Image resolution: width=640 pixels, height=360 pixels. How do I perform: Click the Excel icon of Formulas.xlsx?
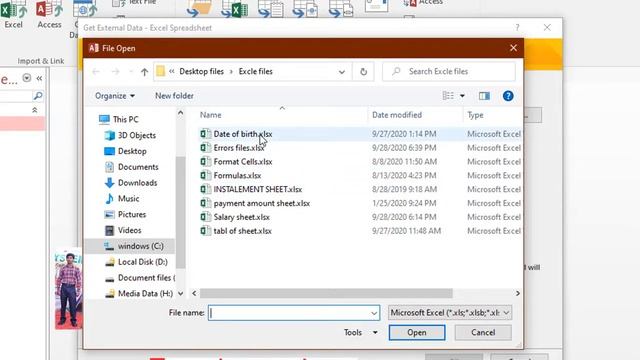205,176
